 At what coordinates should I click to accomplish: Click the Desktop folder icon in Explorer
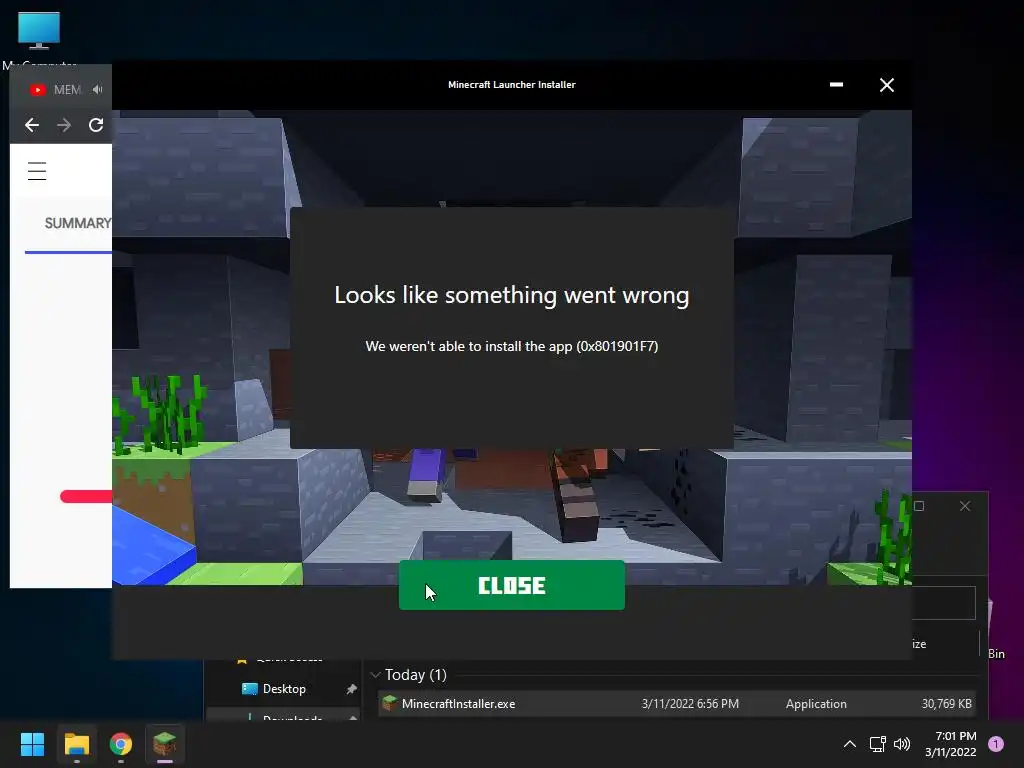click(249, 689)
